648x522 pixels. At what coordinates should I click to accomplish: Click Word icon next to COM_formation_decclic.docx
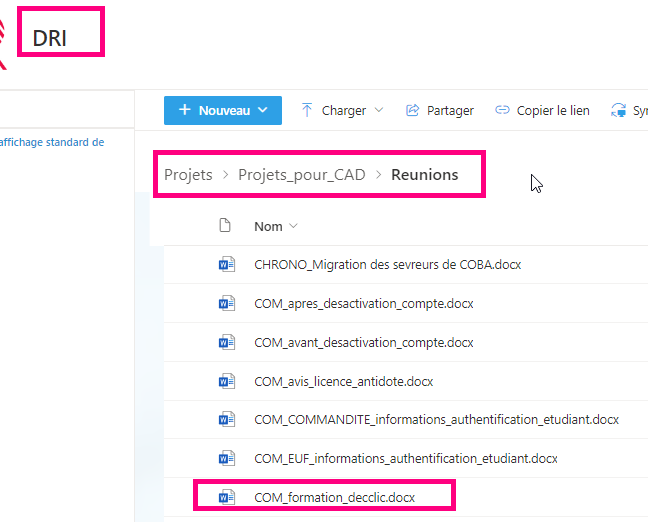pyautogui.click(x=226, y=497)
